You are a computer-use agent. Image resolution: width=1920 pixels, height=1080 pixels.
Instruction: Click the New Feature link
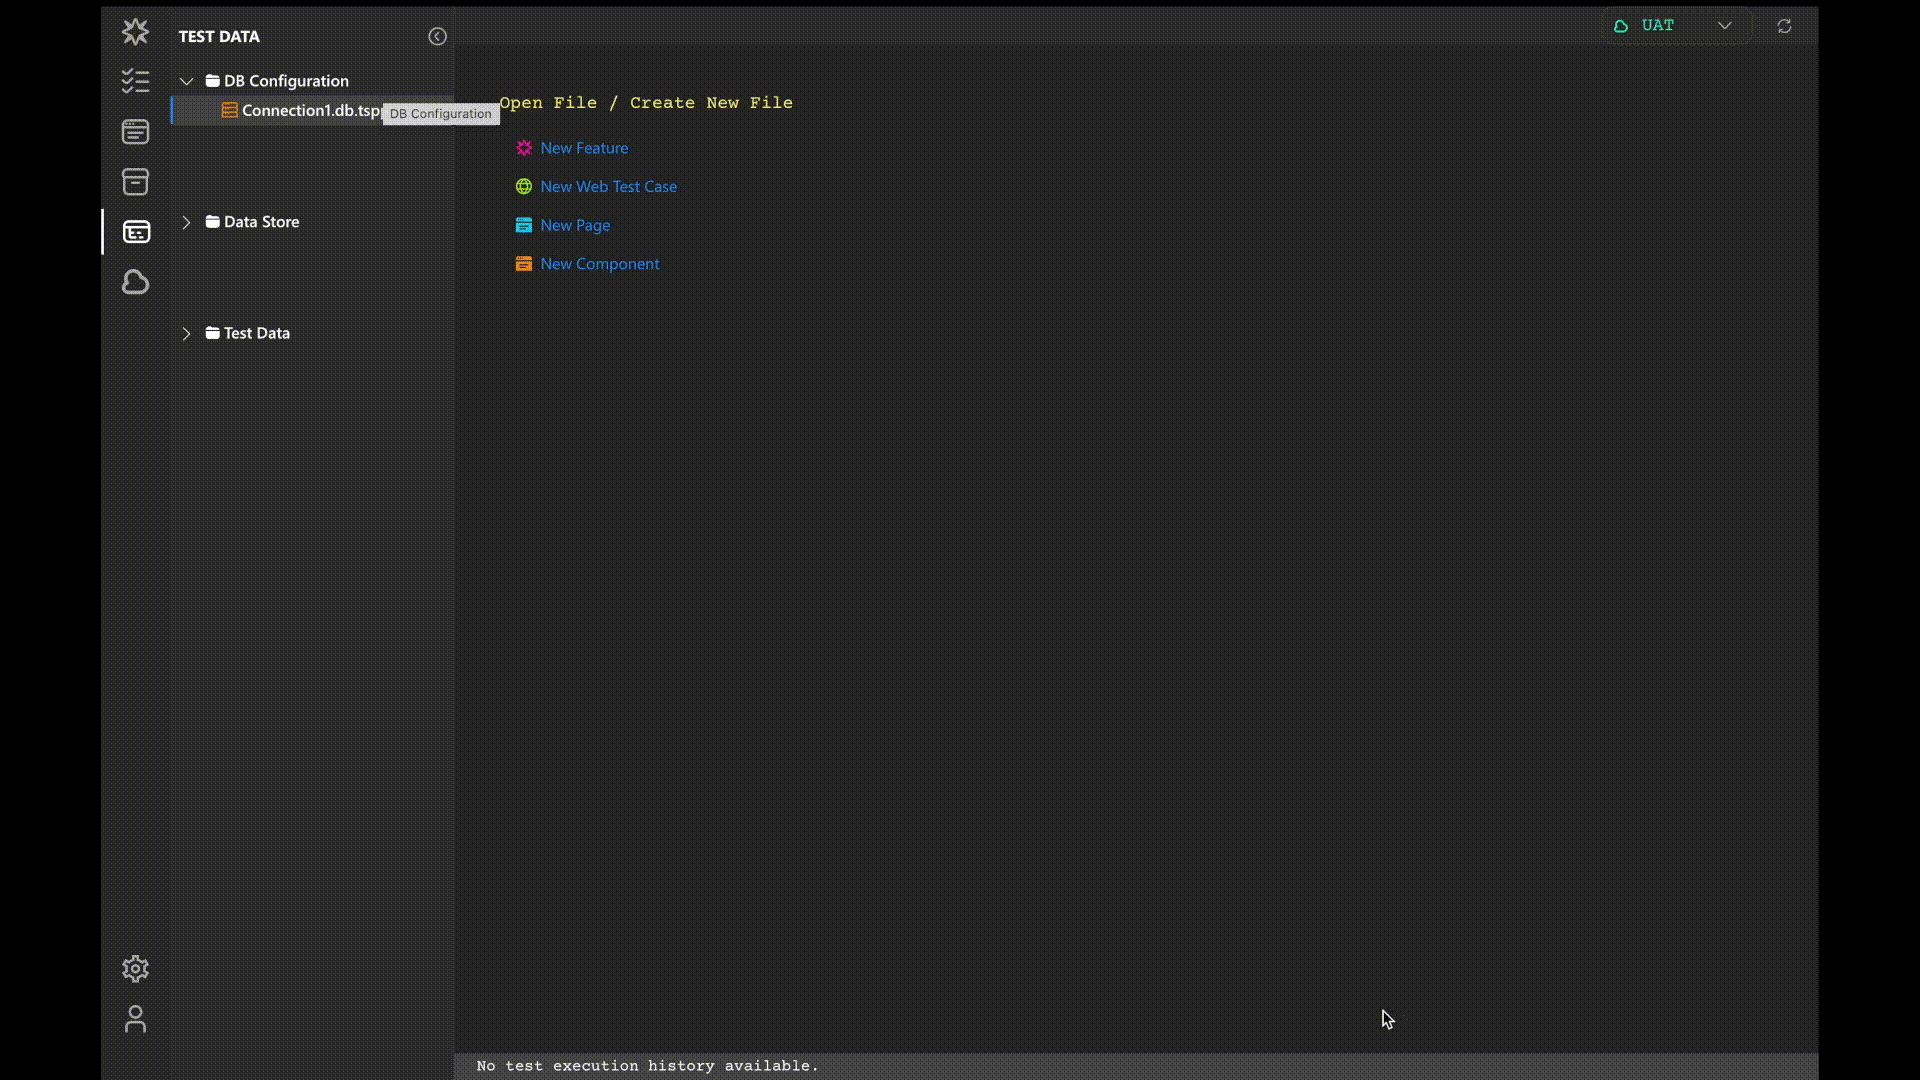coord(584,148)
